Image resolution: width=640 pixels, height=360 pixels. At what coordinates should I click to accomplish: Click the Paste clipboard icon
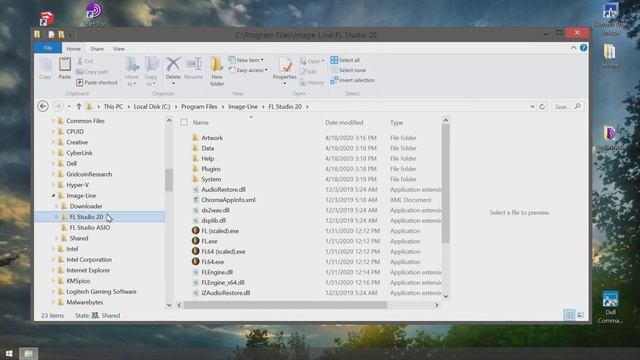(x=64, y=68)
